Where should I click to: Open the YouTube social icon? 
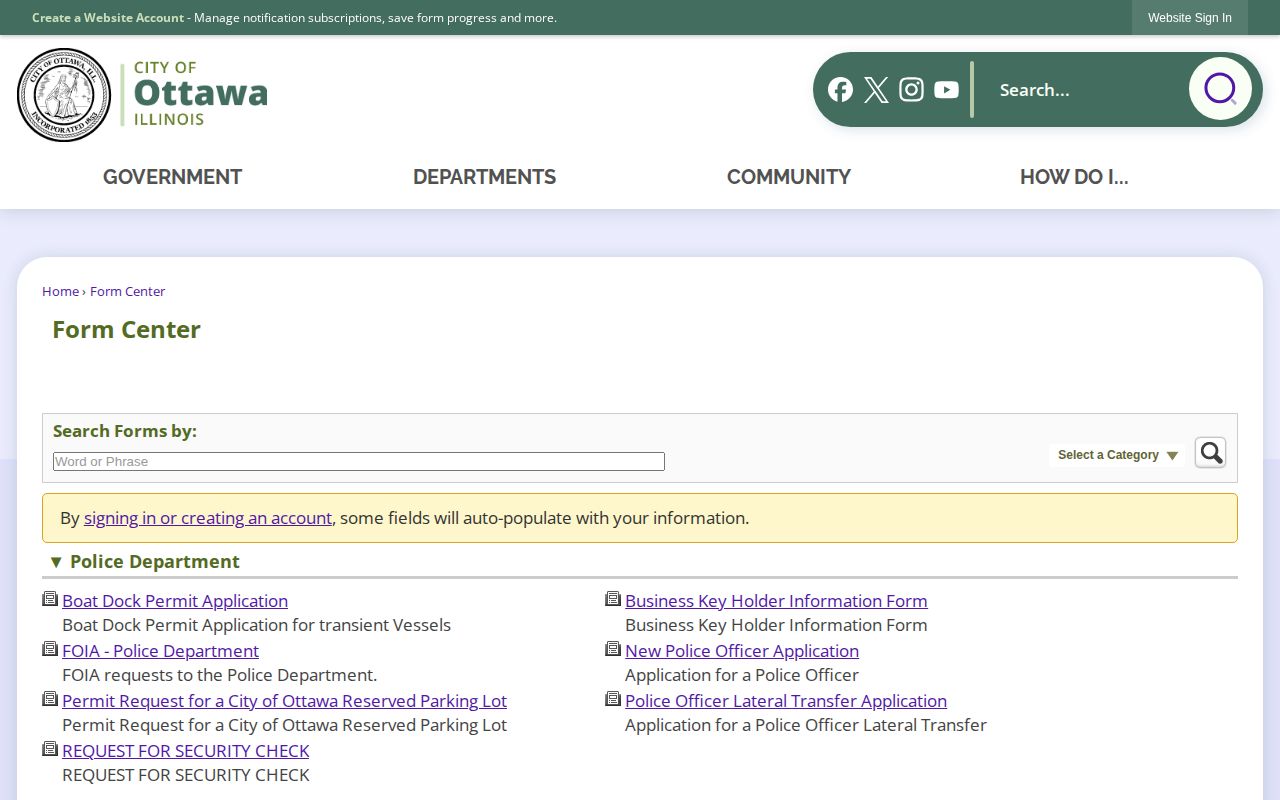946,90
